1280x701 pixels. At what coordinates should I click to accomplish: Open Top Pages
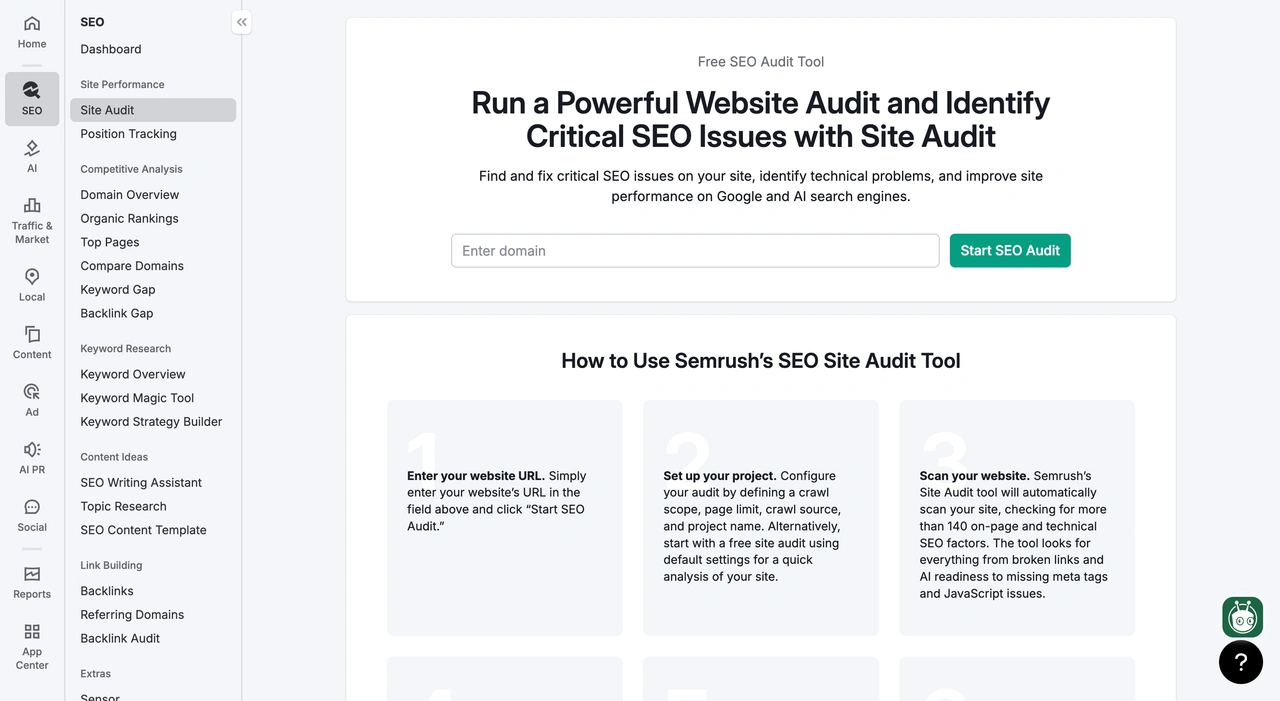pos(110,242)
